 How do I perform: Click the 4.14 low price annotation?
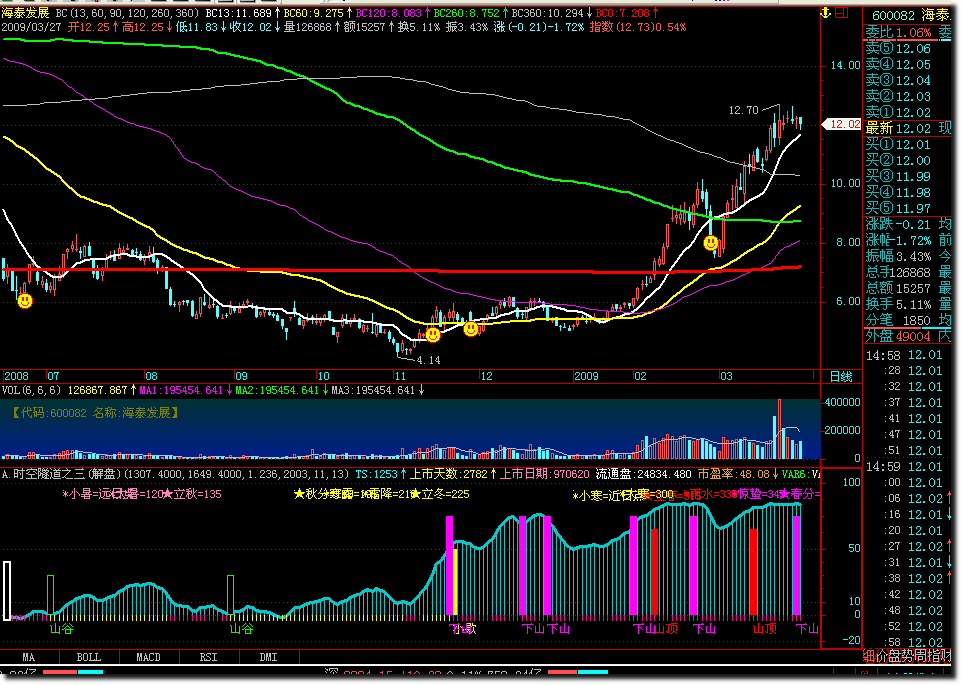pos(429,361)
